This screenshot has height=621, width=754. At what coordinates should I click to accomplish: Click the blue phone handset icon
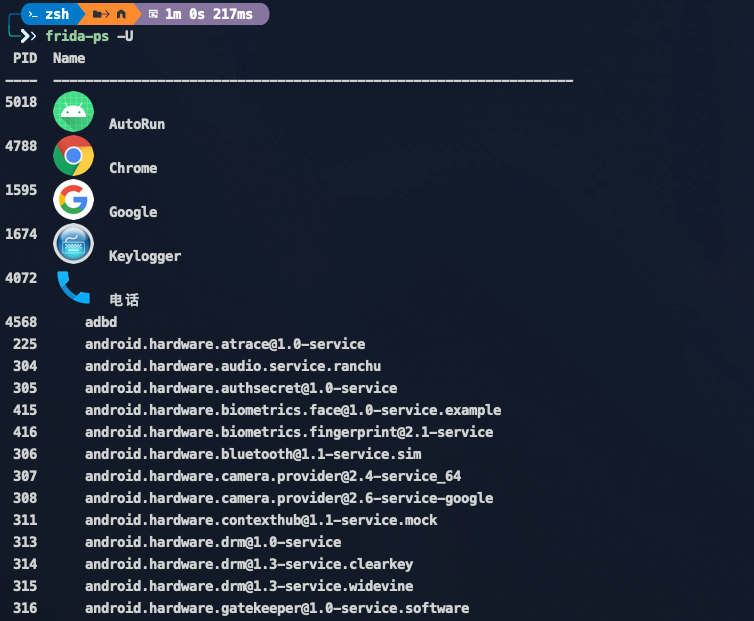point(74,287)
